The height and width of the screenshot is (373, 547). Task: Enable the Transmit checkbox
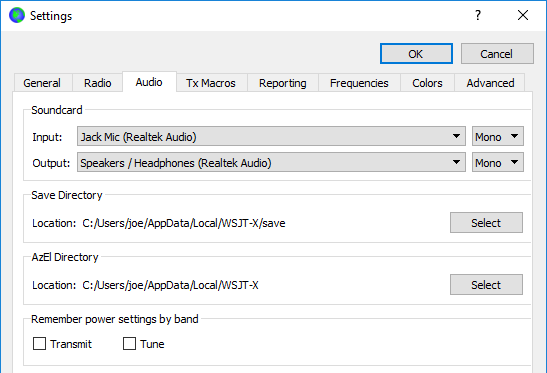pyautogui.click(x=39, y=343)
